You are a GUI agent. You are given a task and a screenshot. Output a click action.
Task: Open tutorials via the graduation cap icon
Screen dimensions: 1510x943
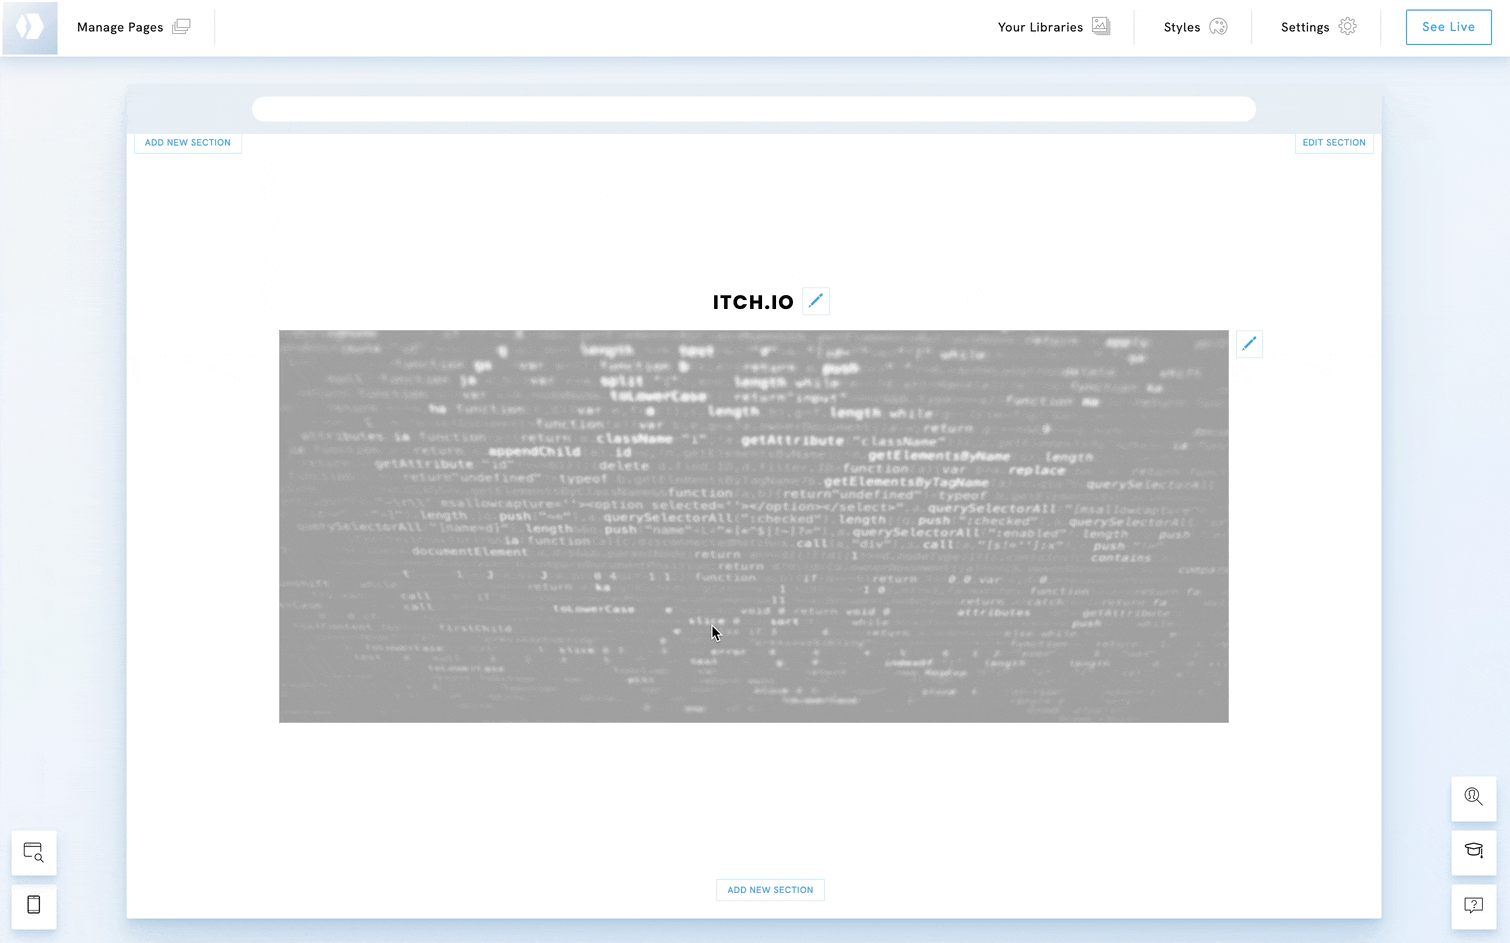point(1473,852)
